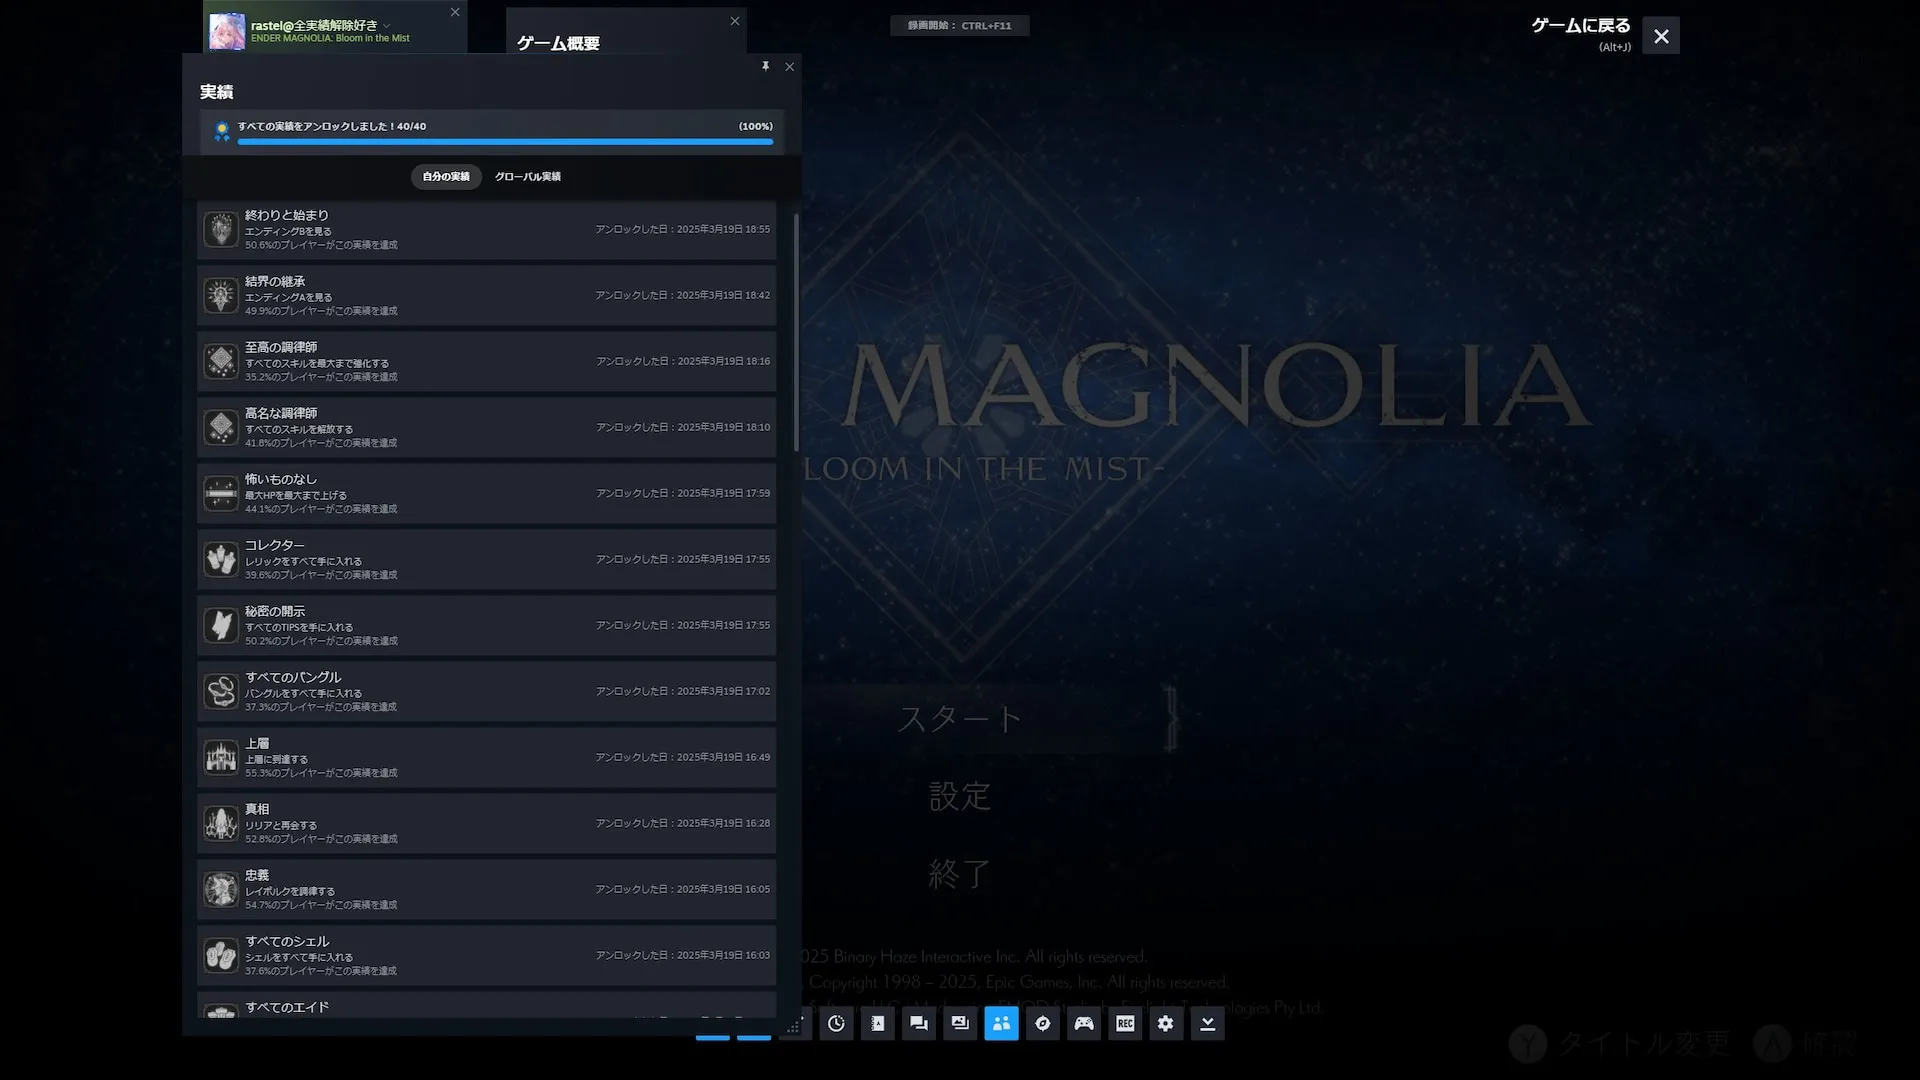Open the chat bubbles icon in toolbar
Viewport: 1920px width, 1080px height.
click(918, 1023)
